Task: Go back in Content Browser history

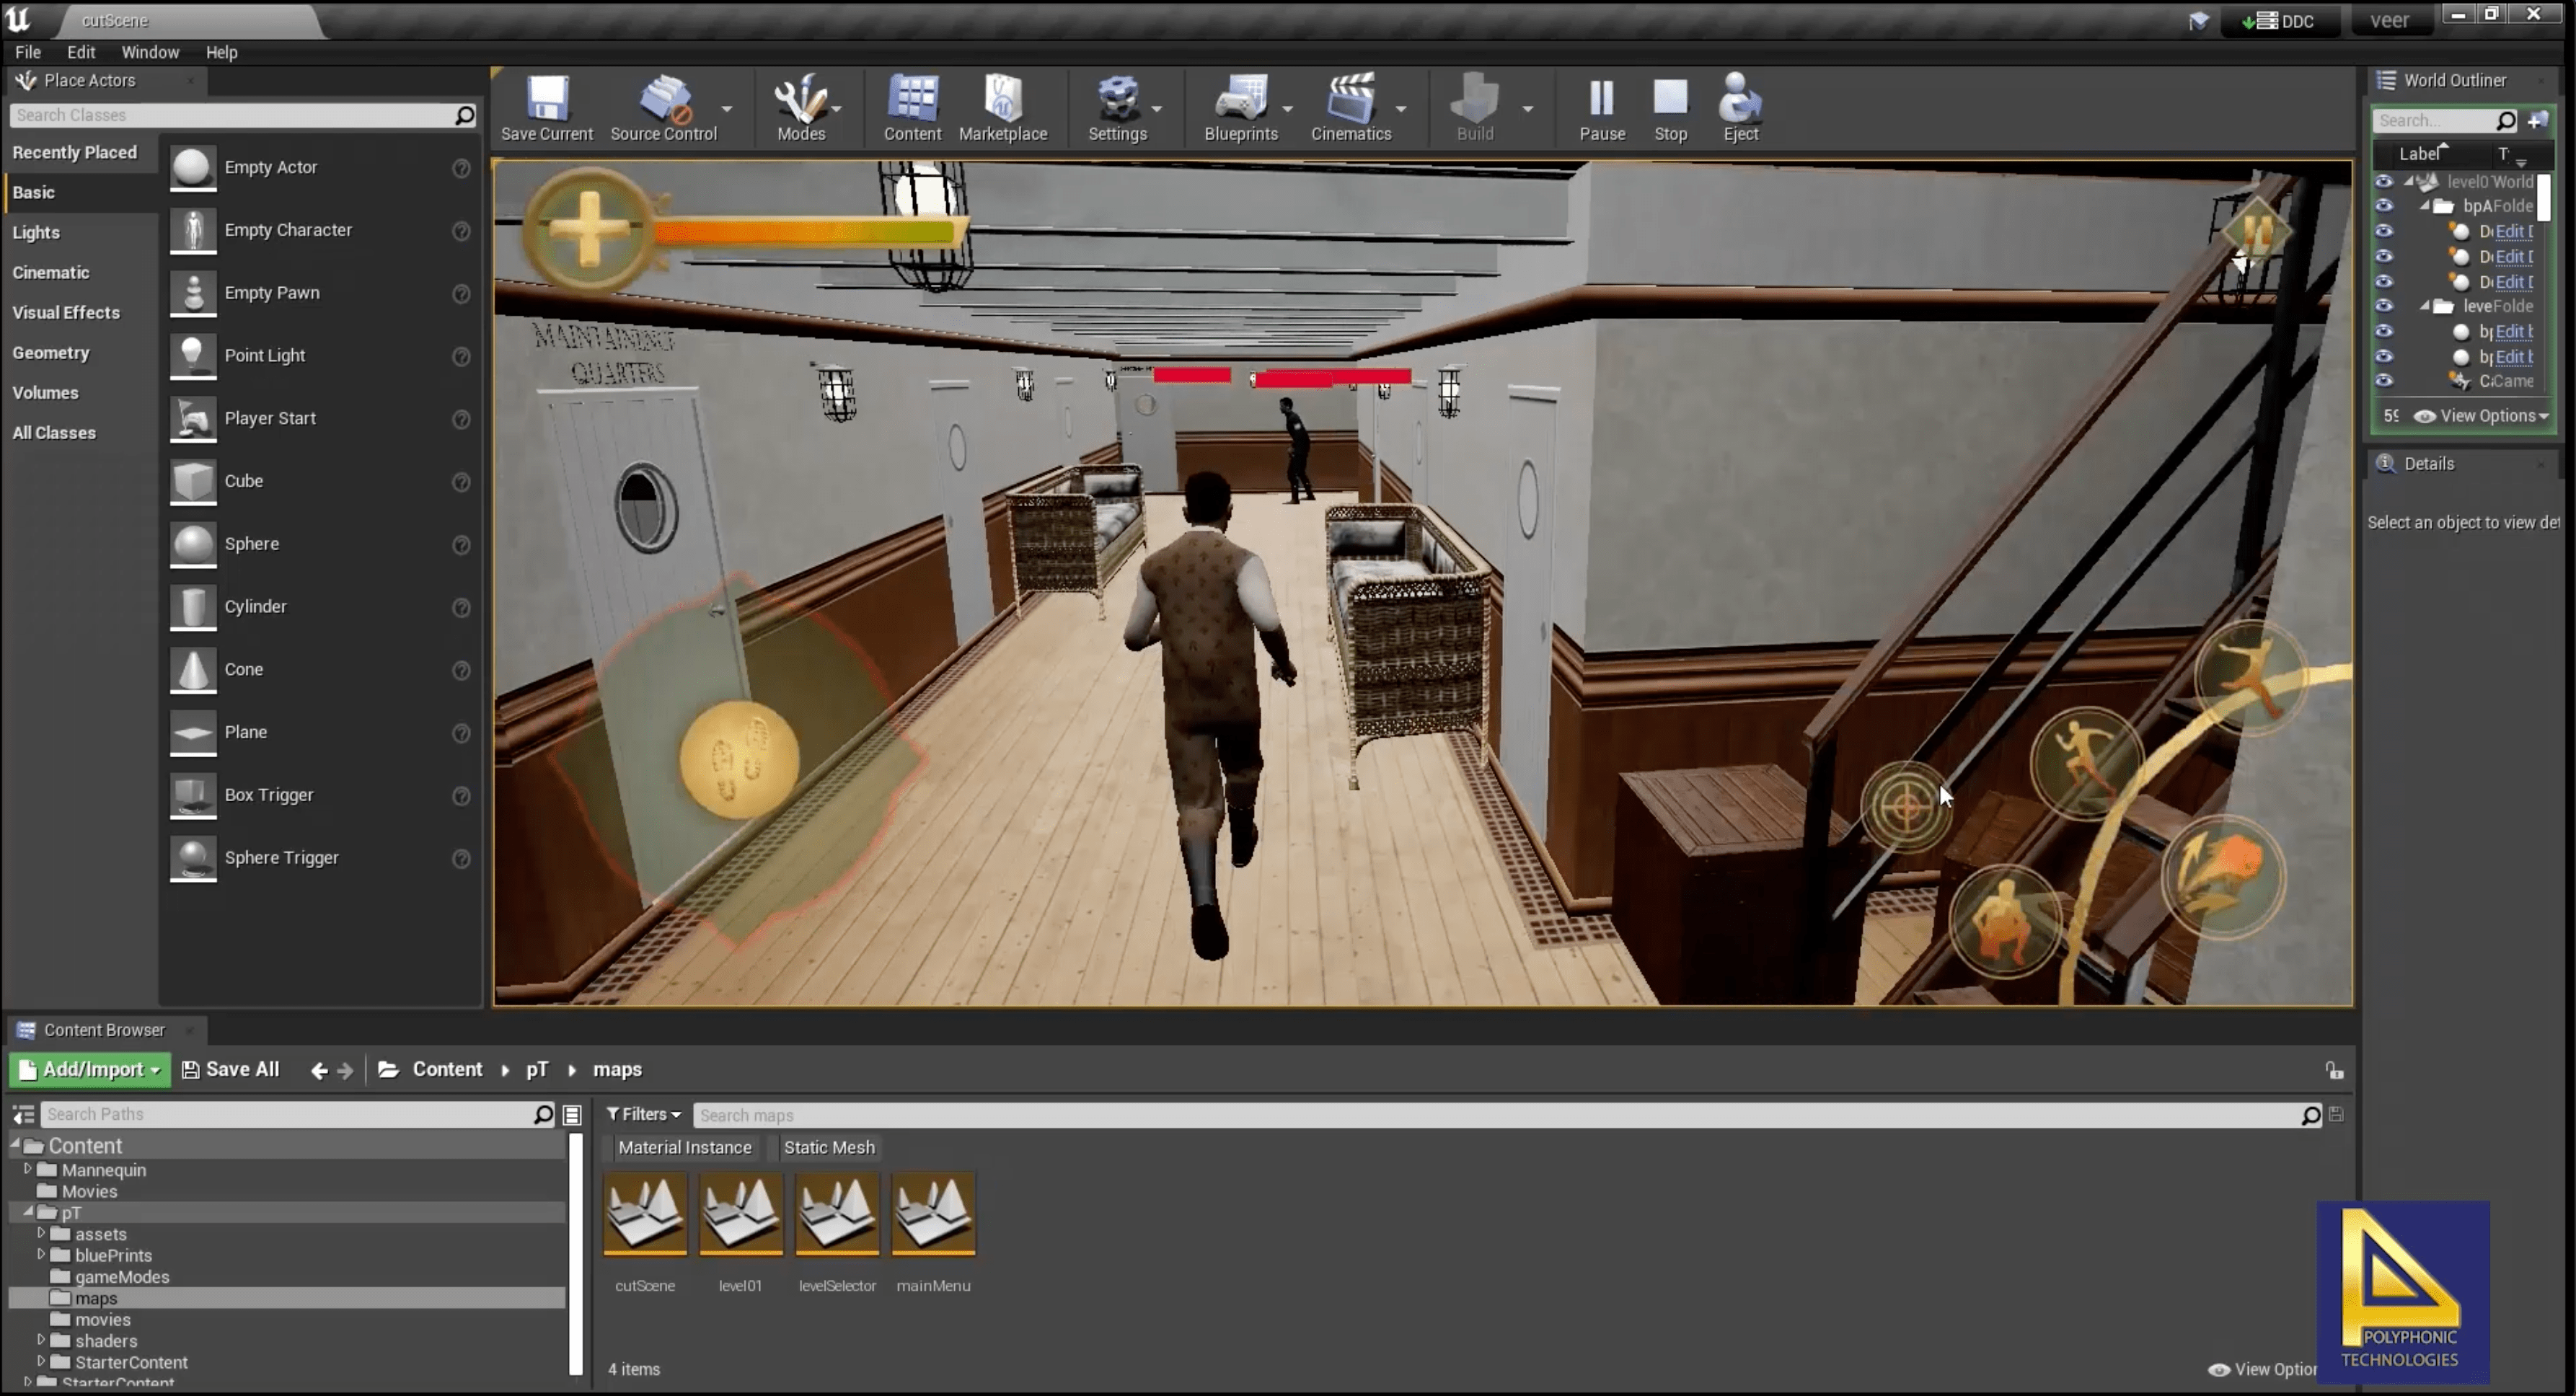Action: click(x=319, y=1071)
